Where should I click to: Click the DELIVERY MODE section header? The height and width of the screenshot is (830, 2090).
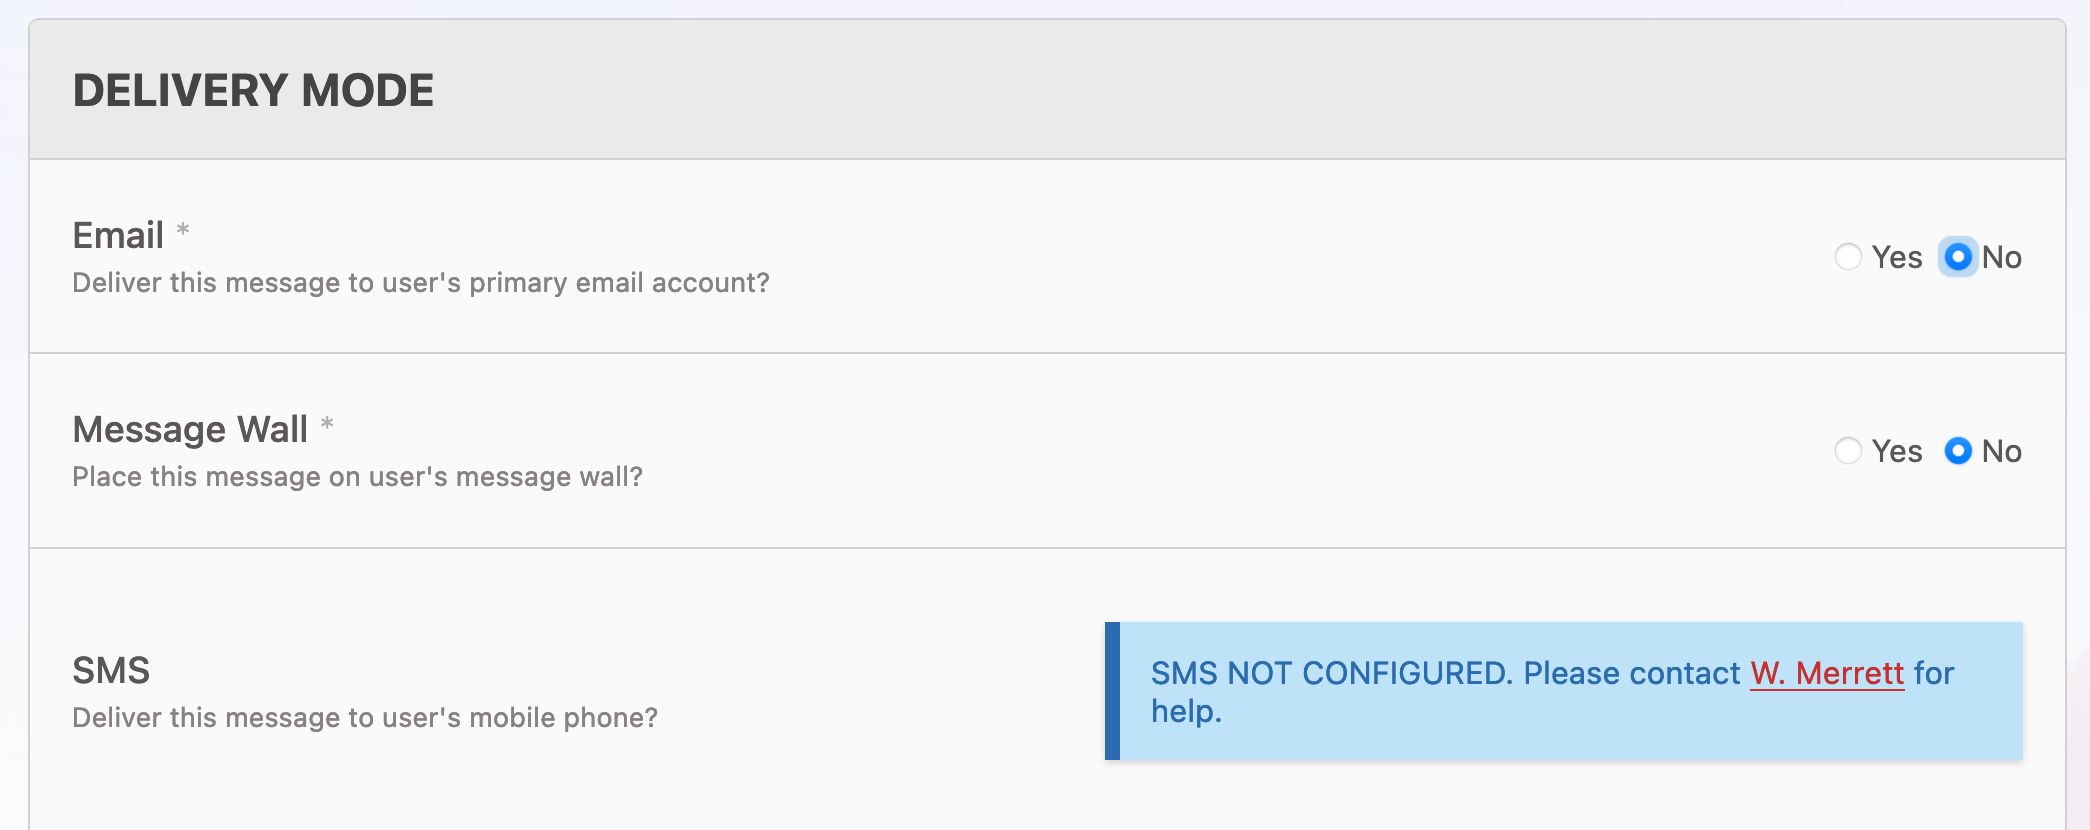253,90
